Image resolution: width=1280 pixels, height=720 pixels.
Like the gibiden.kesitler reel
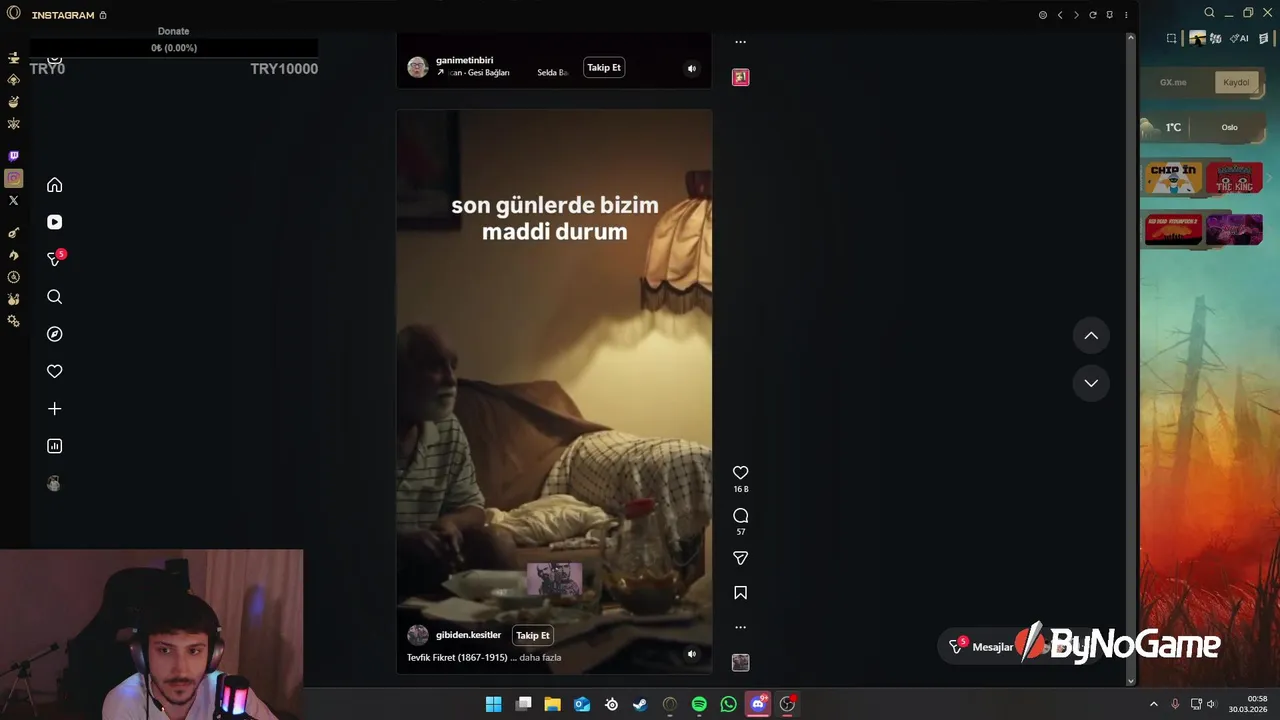click(x=741, y=473)
